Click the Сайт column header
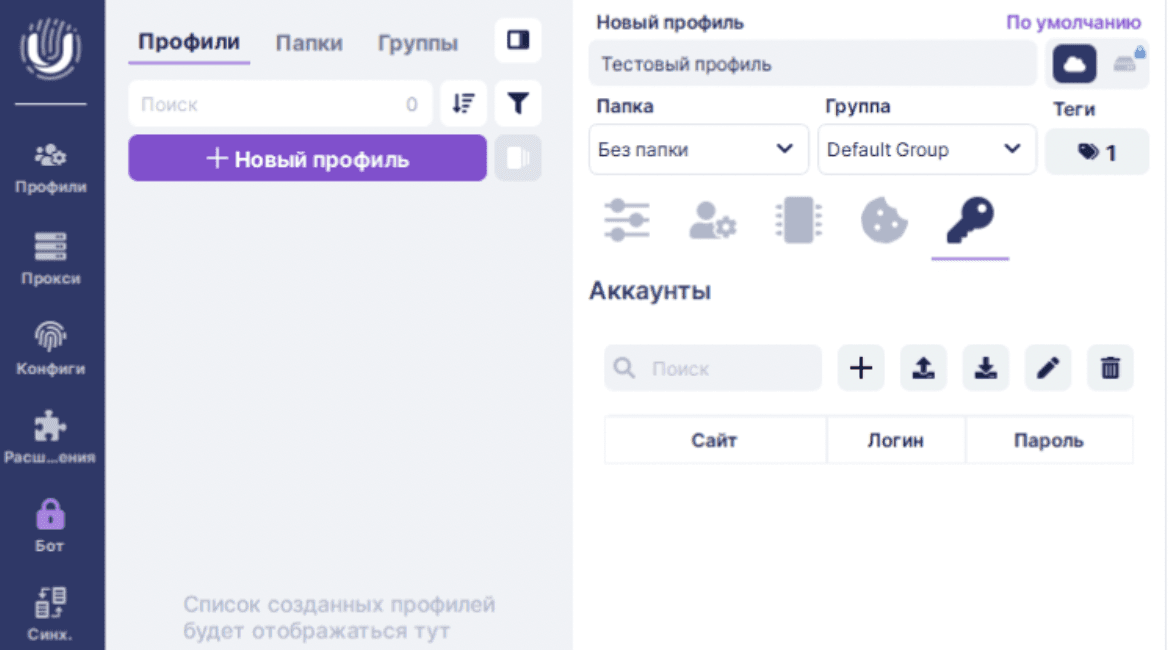Viewport: 1170px width, 651px height. 715,440
